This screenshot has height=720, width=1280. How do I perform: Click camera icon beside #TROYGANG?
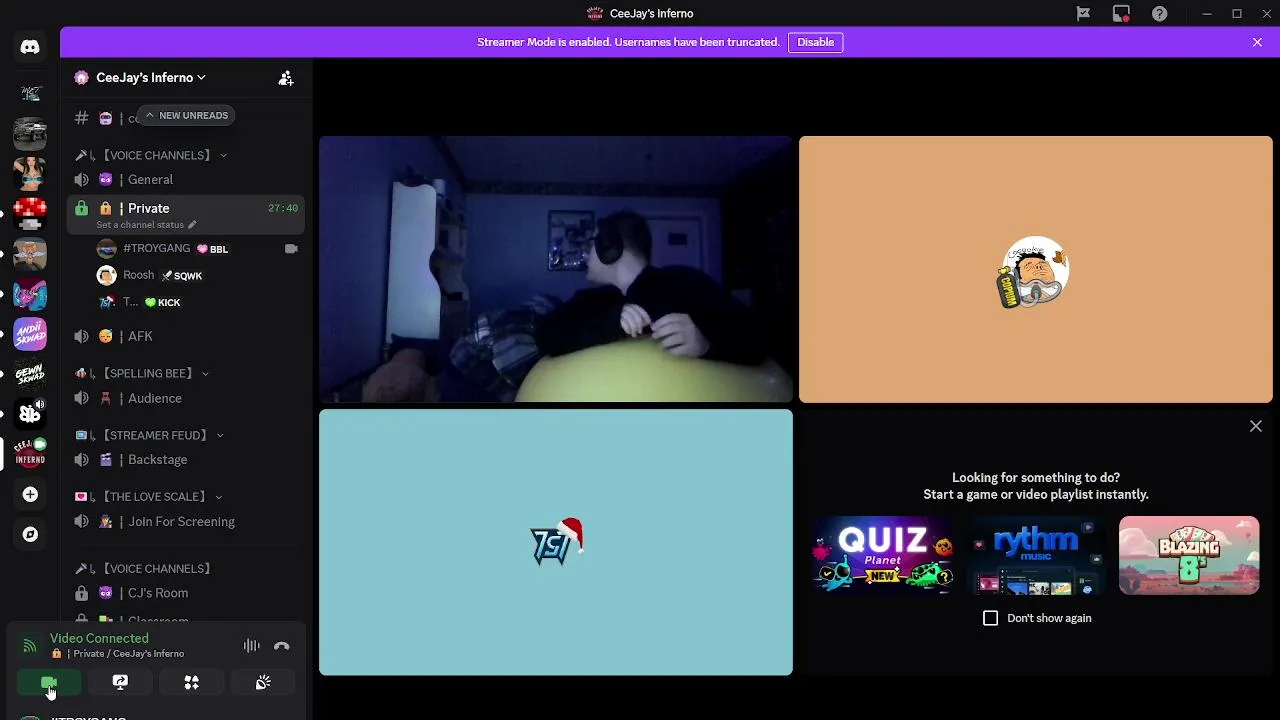pos(291,248)
